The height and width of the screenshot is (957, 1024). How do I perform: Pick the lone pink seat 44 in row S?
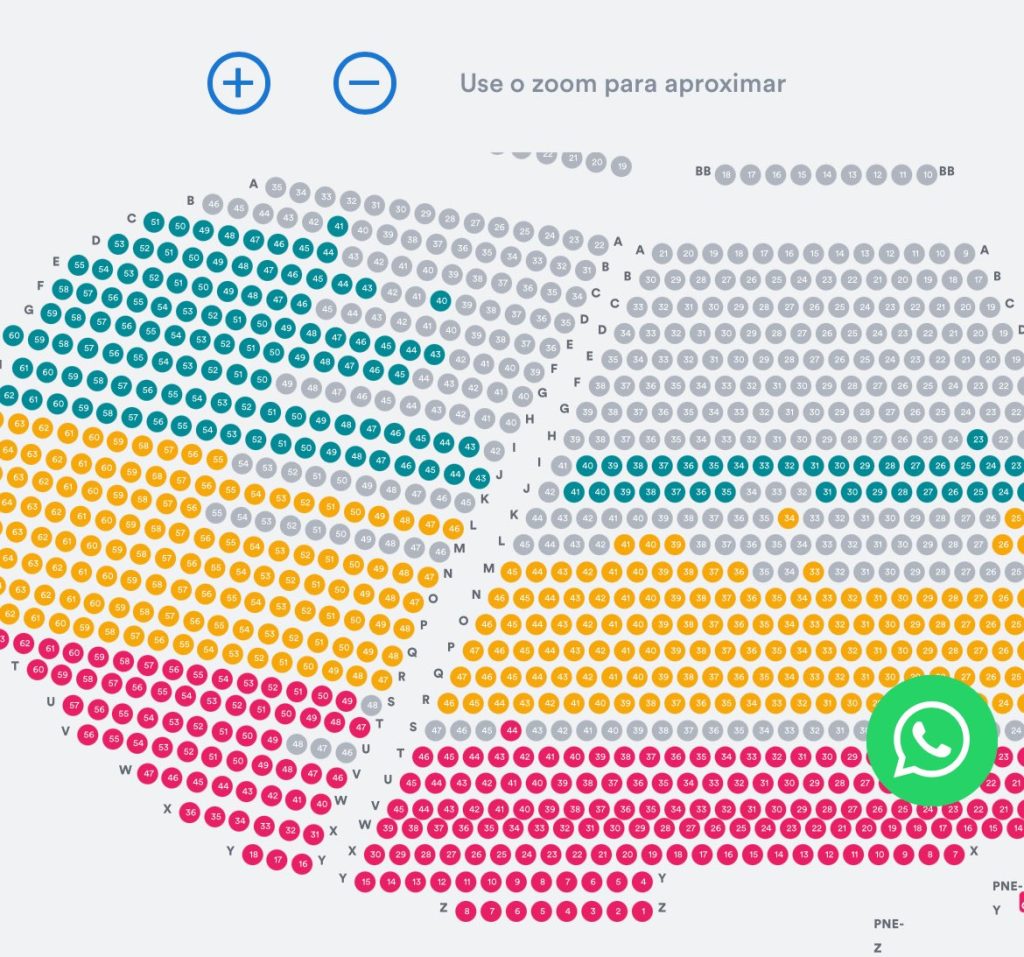pyautogui.click(x=510, y=730)
